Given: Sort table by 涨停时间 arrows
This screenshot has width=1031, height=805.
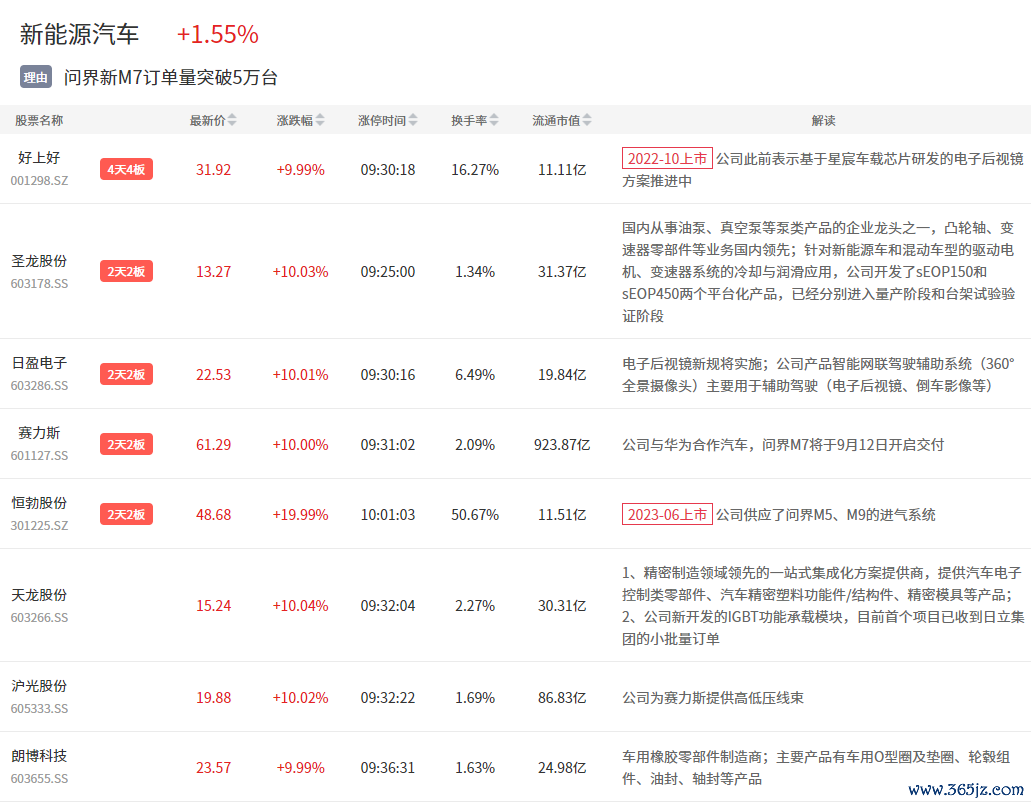Looking at the screenshot, I should coord(413,121).
